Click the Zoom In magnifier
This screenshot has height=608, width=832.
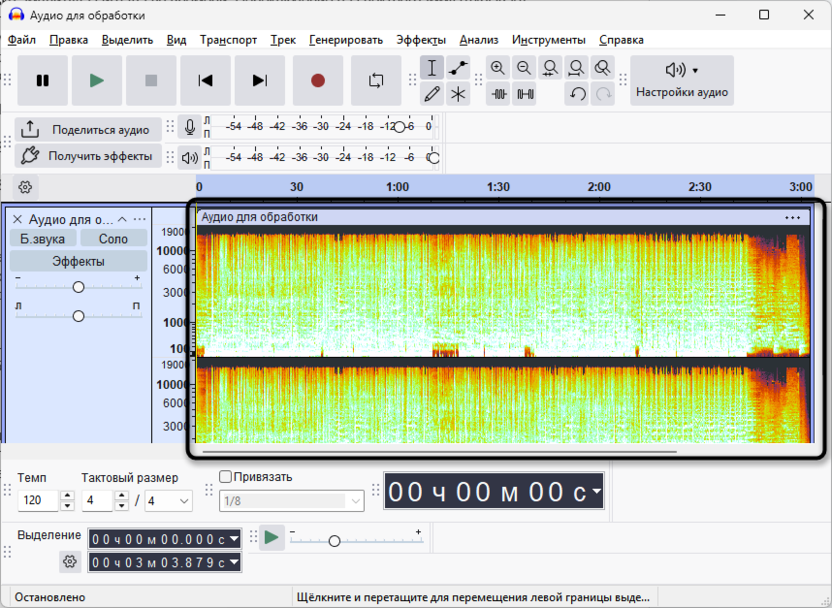point(498,68)
